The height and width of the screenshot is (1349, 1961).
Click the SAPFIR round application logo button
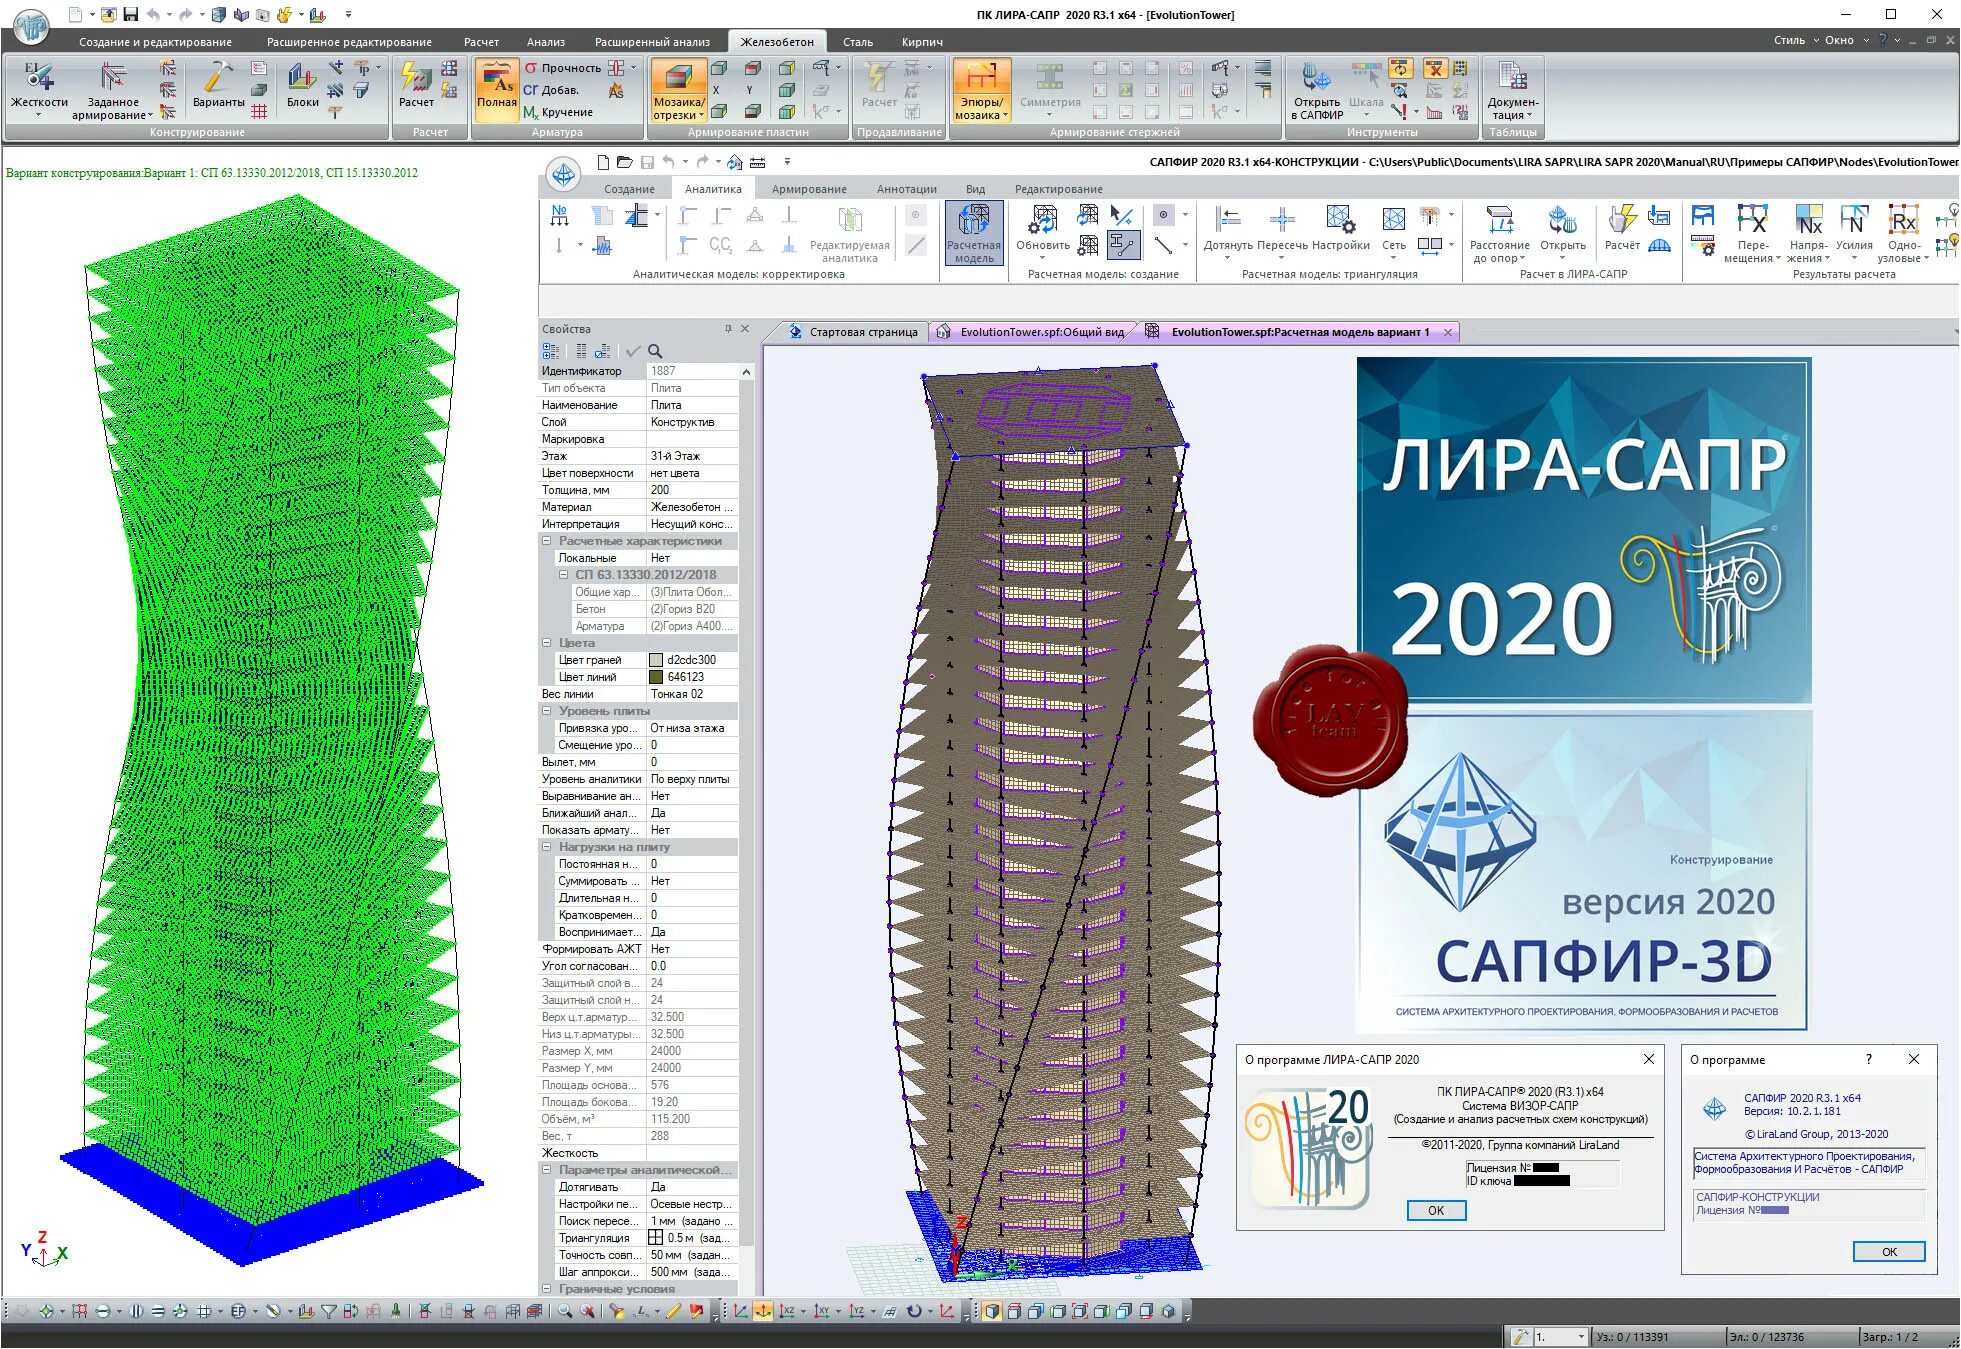(x=564, y=175)
